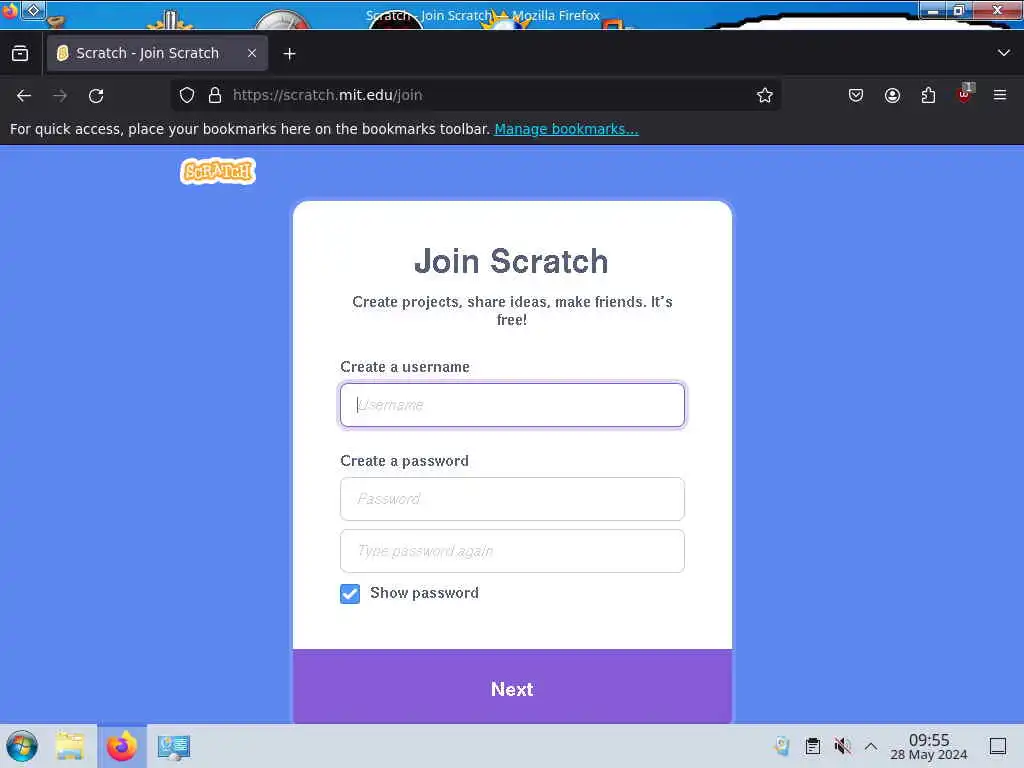
Task: Open the Firefox account icon
Action: tap(892, 95)
